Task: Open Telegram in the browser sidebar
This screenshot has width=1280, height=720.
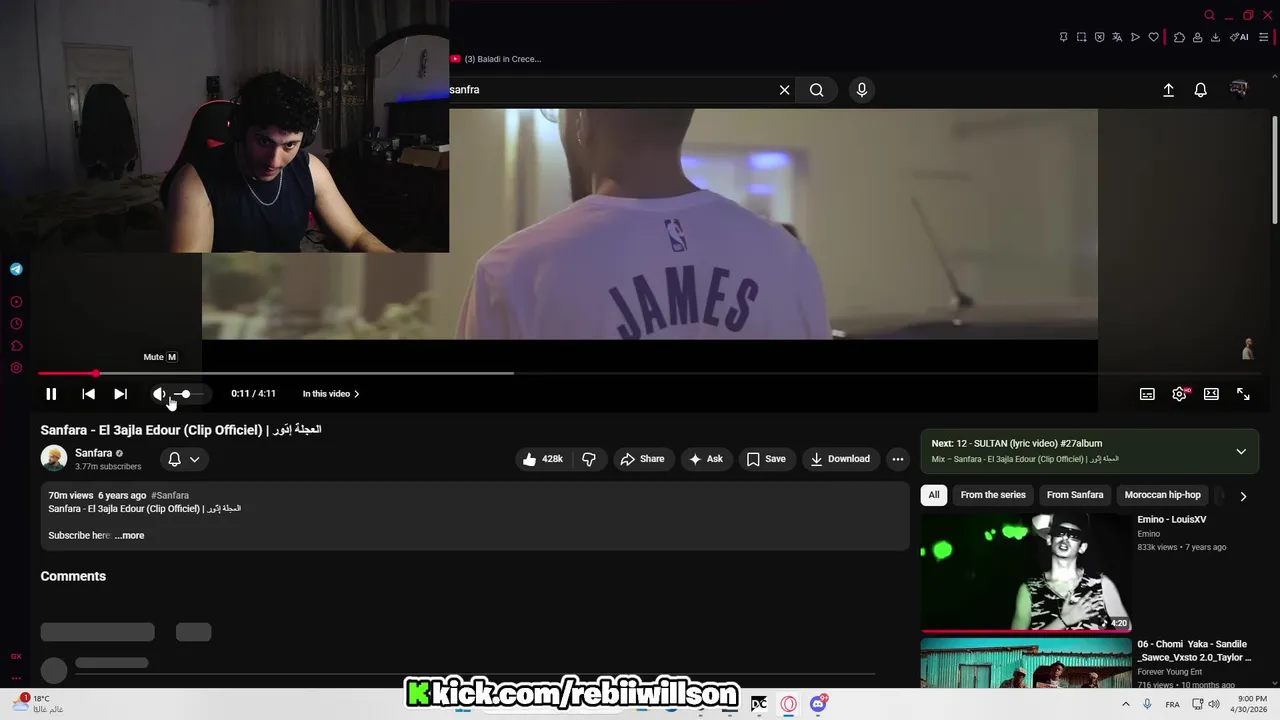Action: pos(16,269)
